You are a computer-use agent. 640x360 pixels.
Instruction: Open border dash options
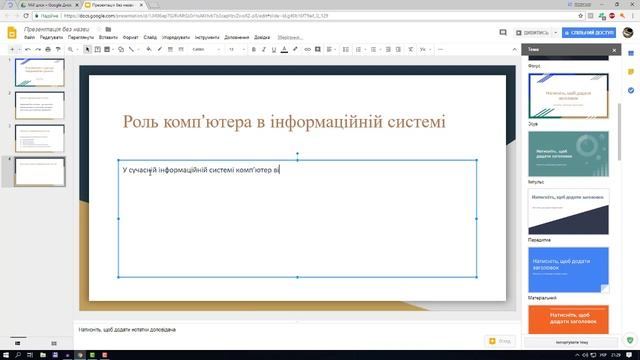pyautogui.click(x=181, y=49)
